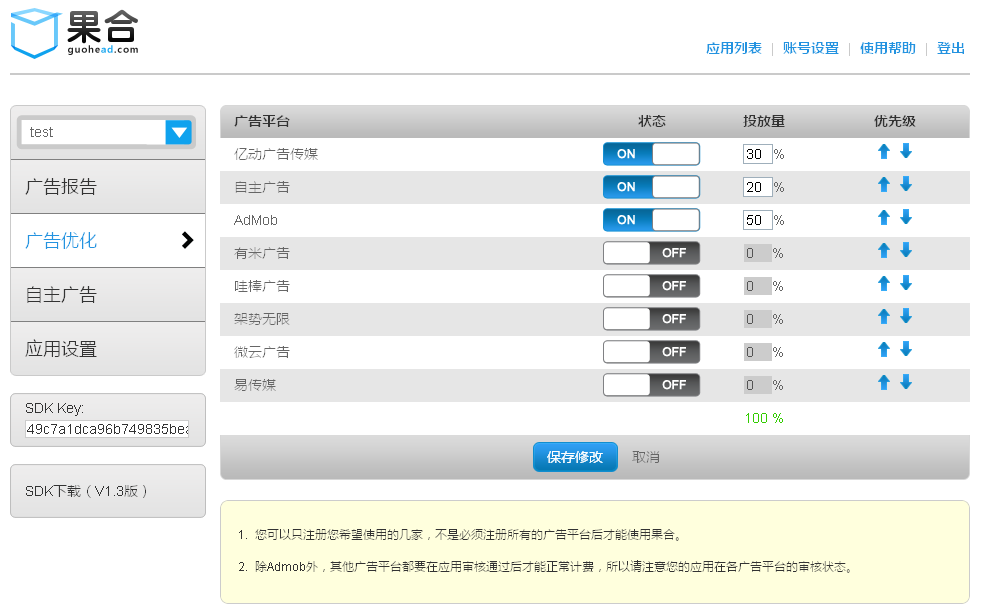Turn off 亿动广告传媒 switch
The width and height of the screenshot is (984, 607).
(x=651, y=154)
